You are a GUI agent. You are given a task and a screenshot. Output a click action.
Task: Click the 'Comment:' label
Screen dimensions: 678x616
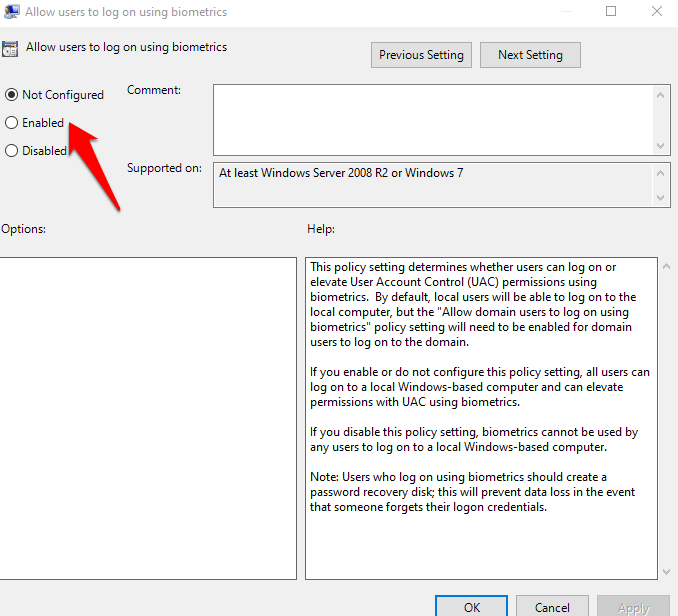(x=154, y=90)
